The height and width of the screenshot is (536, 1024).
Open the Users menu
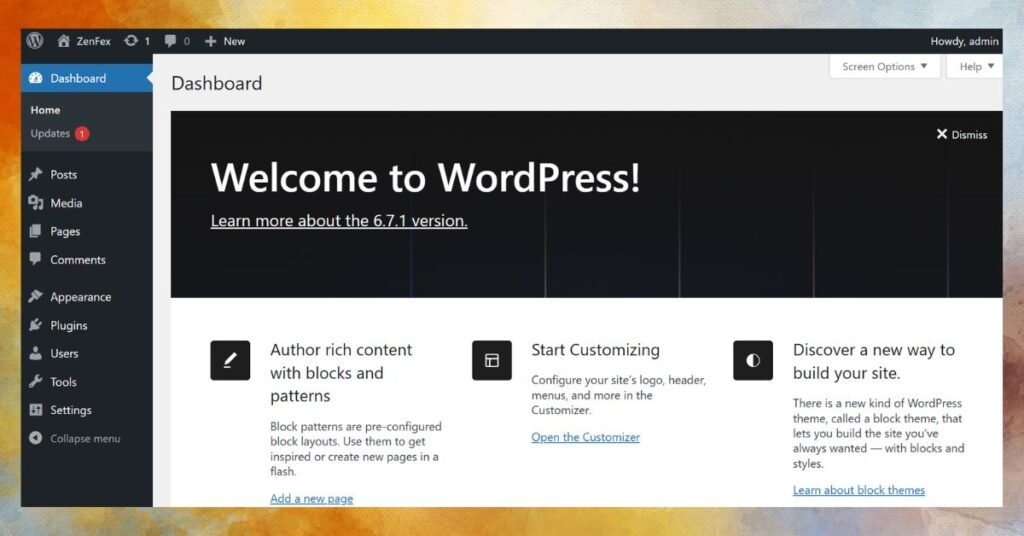[64, 353]
